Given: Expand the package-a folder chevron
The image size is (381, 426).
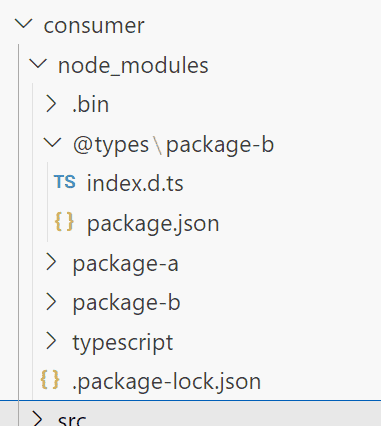Looking at the screenshot, I should [x=51, y=262].
